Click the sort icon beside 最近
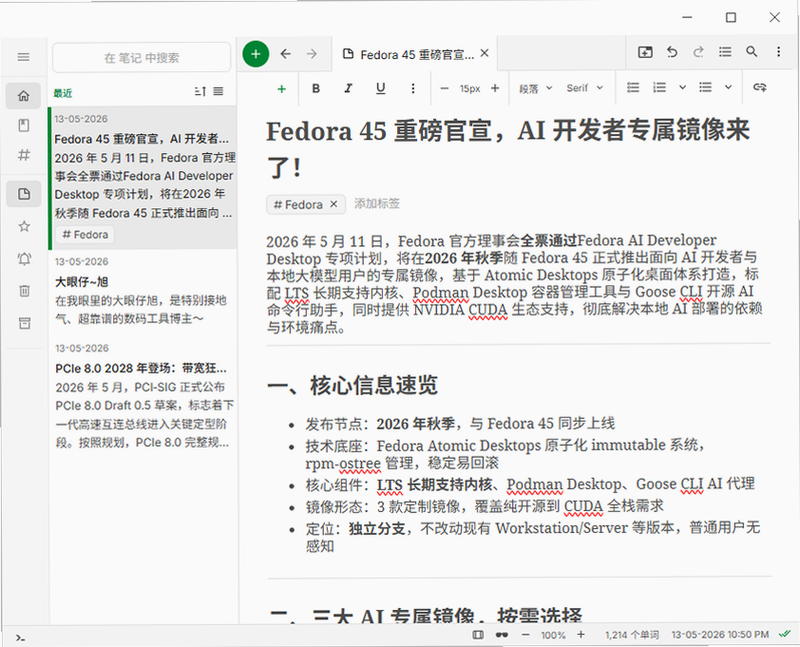The width and height of the screenshot is (800, 647). (x=200, y=91)
